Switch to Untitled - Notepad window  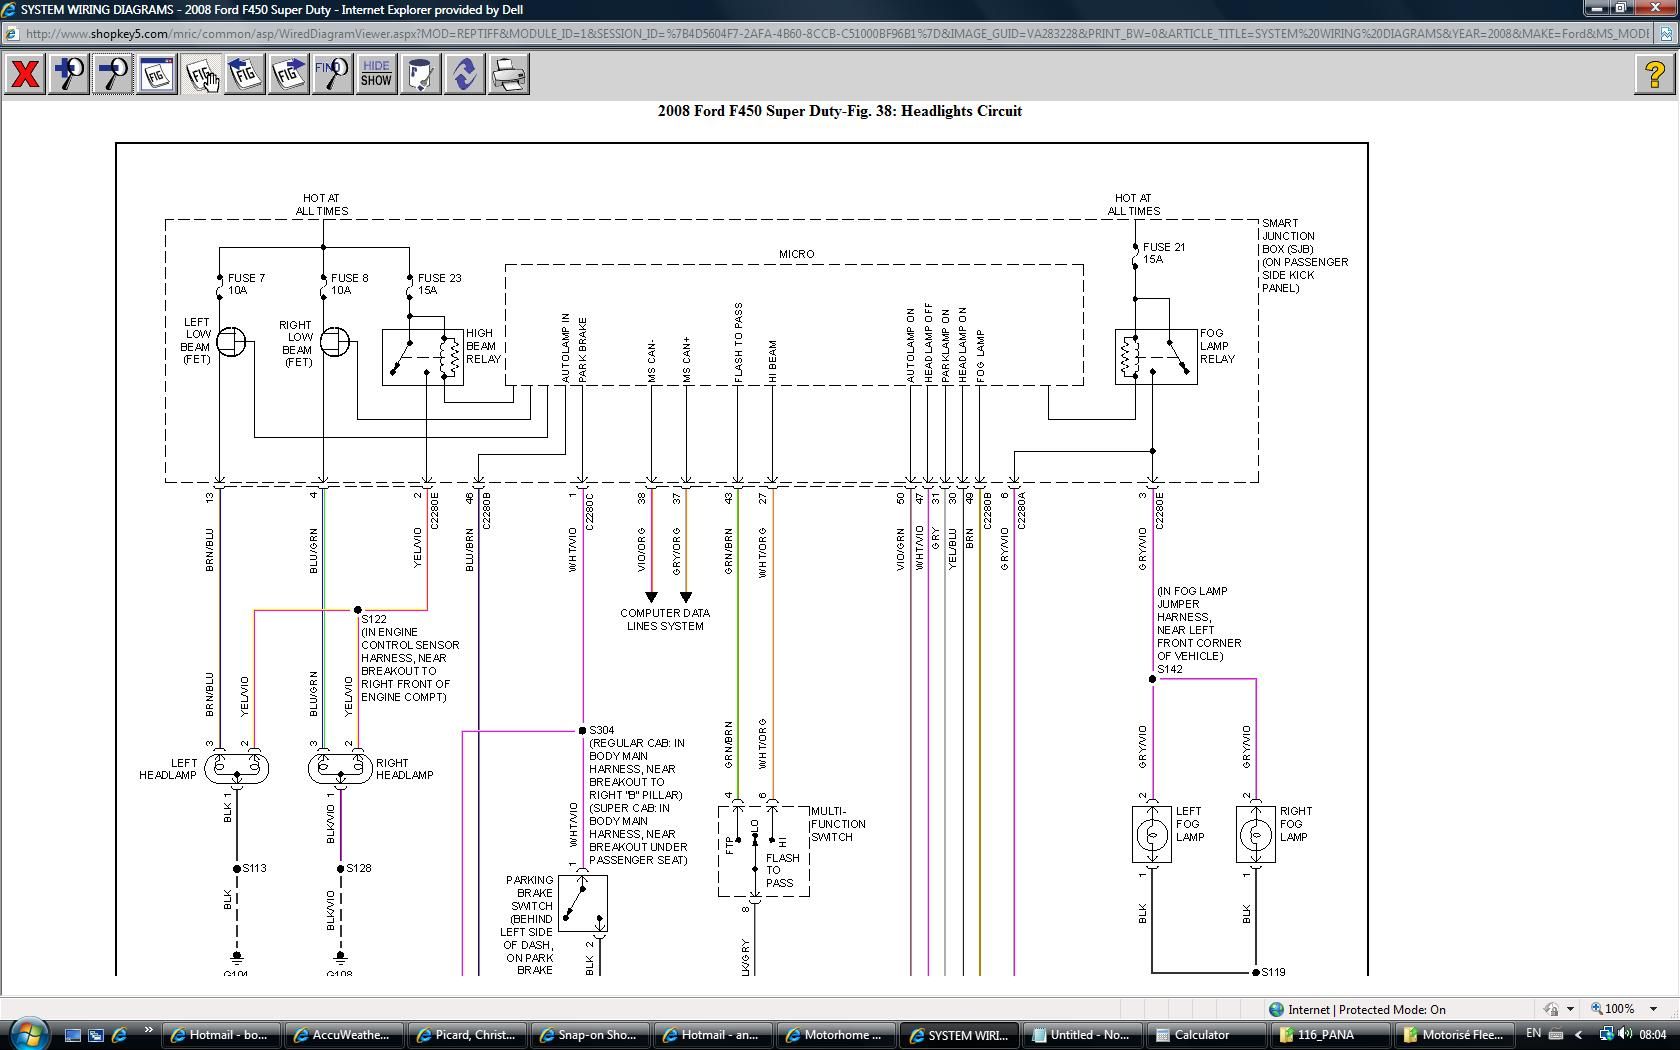coord(1080,1034)
